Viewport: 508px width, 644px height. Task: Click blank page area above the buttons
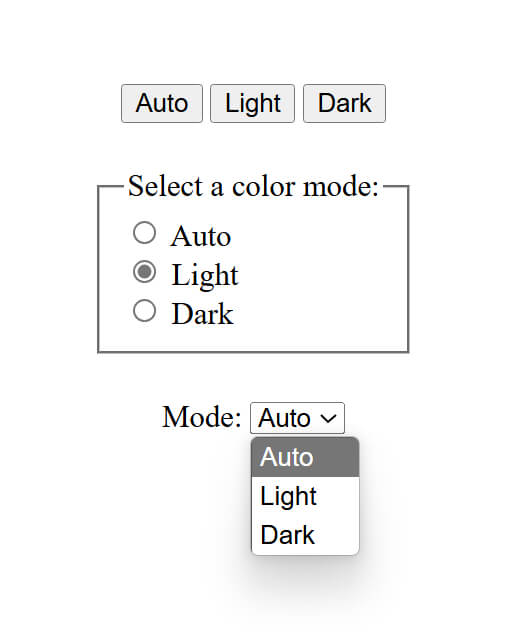253,41
